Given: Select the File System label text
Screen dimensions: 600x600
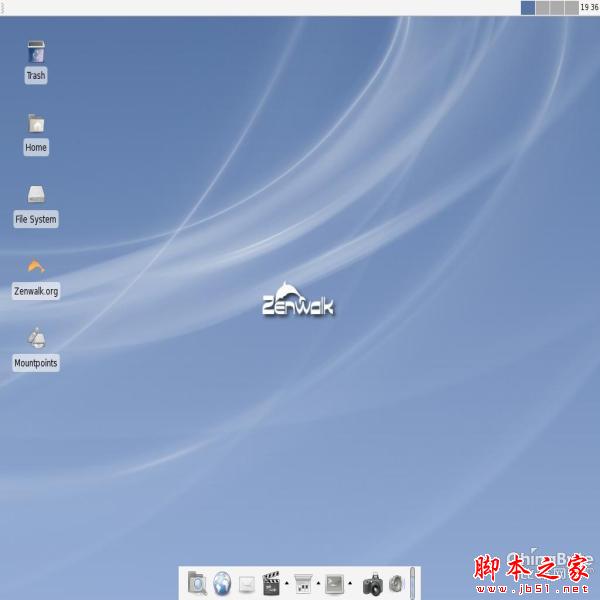Looking at the screenshot, I should pos(36,219).
